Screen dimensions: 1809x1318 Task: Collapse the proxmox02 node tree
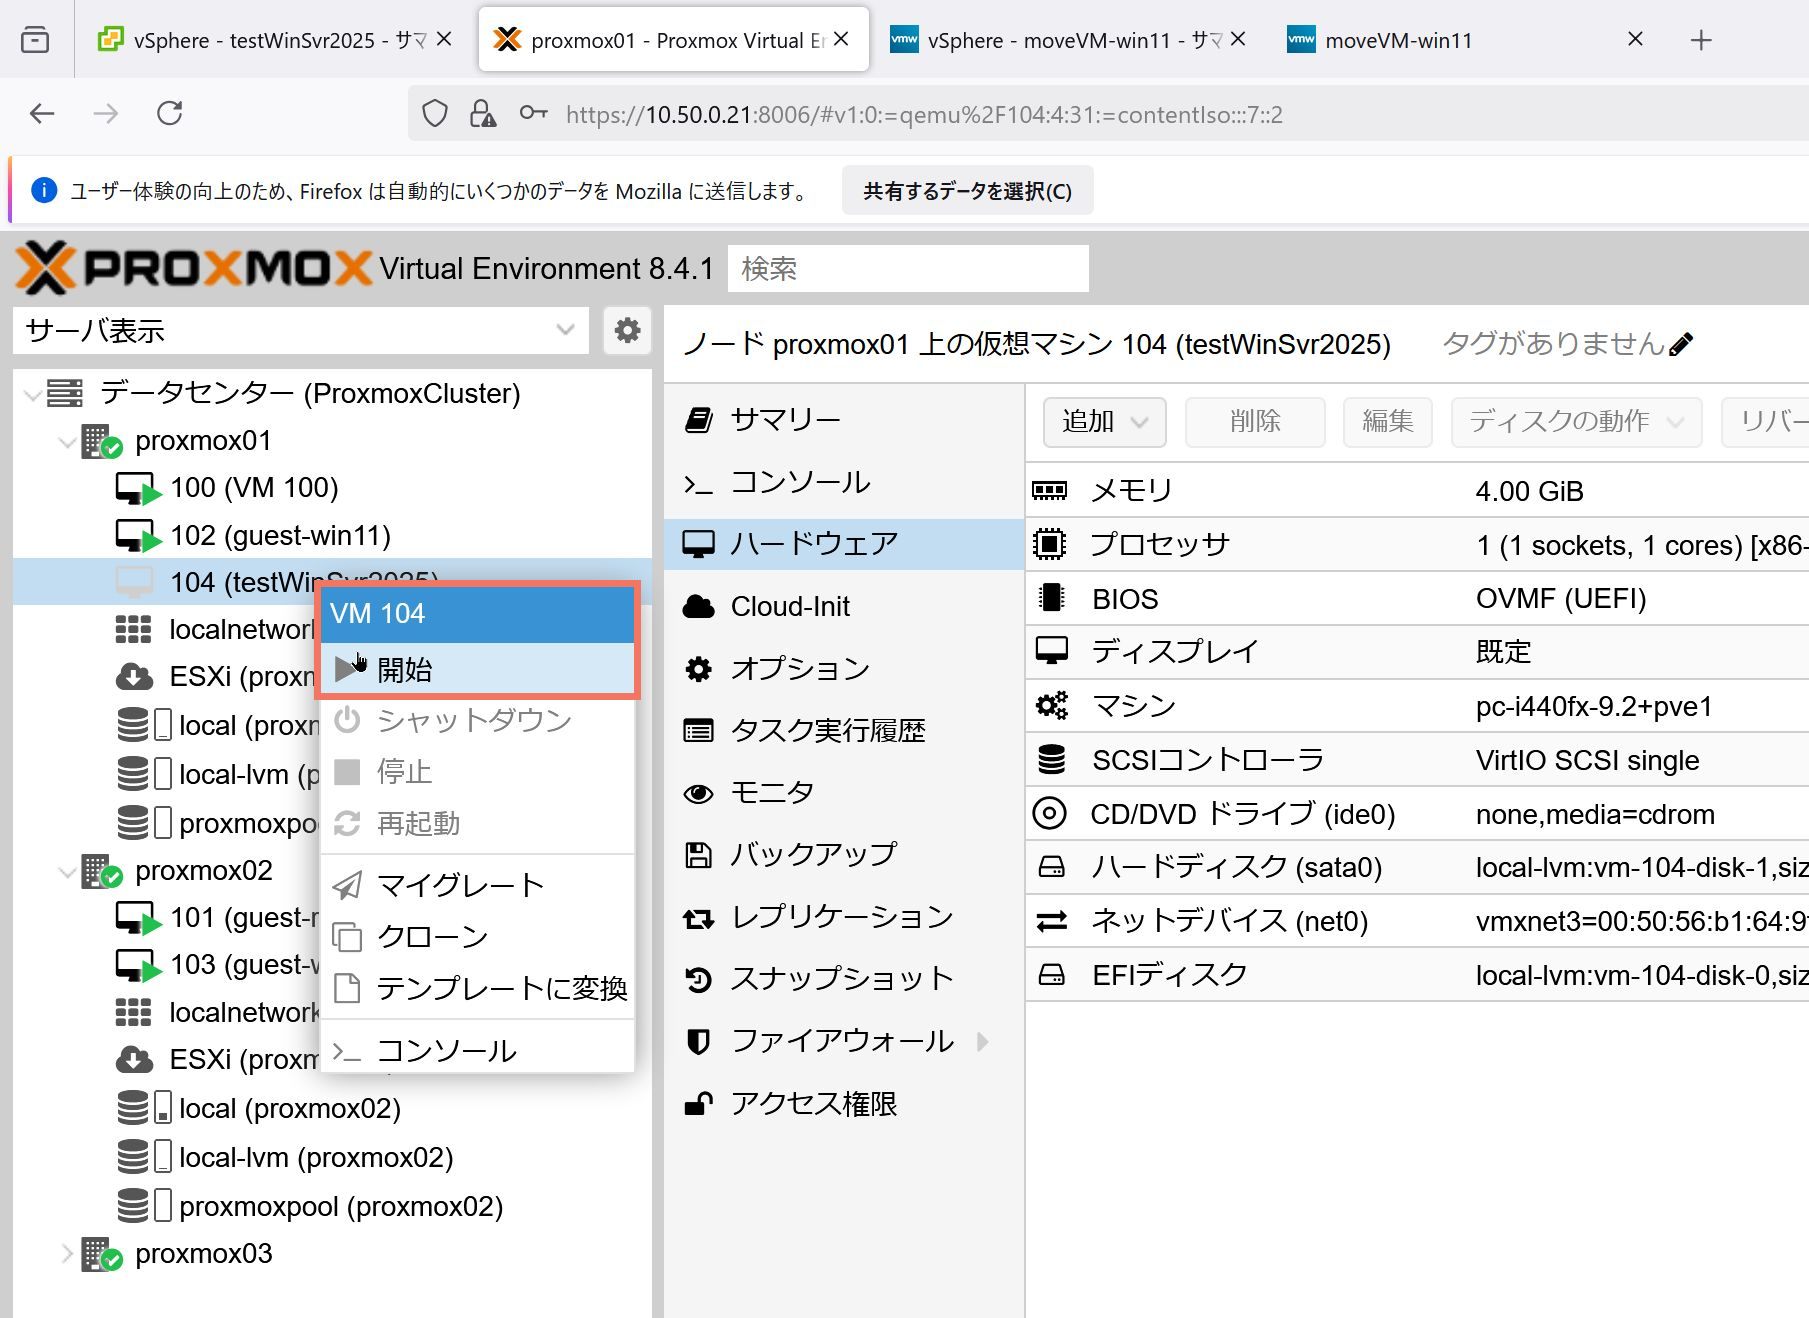(x=67, y=871)
